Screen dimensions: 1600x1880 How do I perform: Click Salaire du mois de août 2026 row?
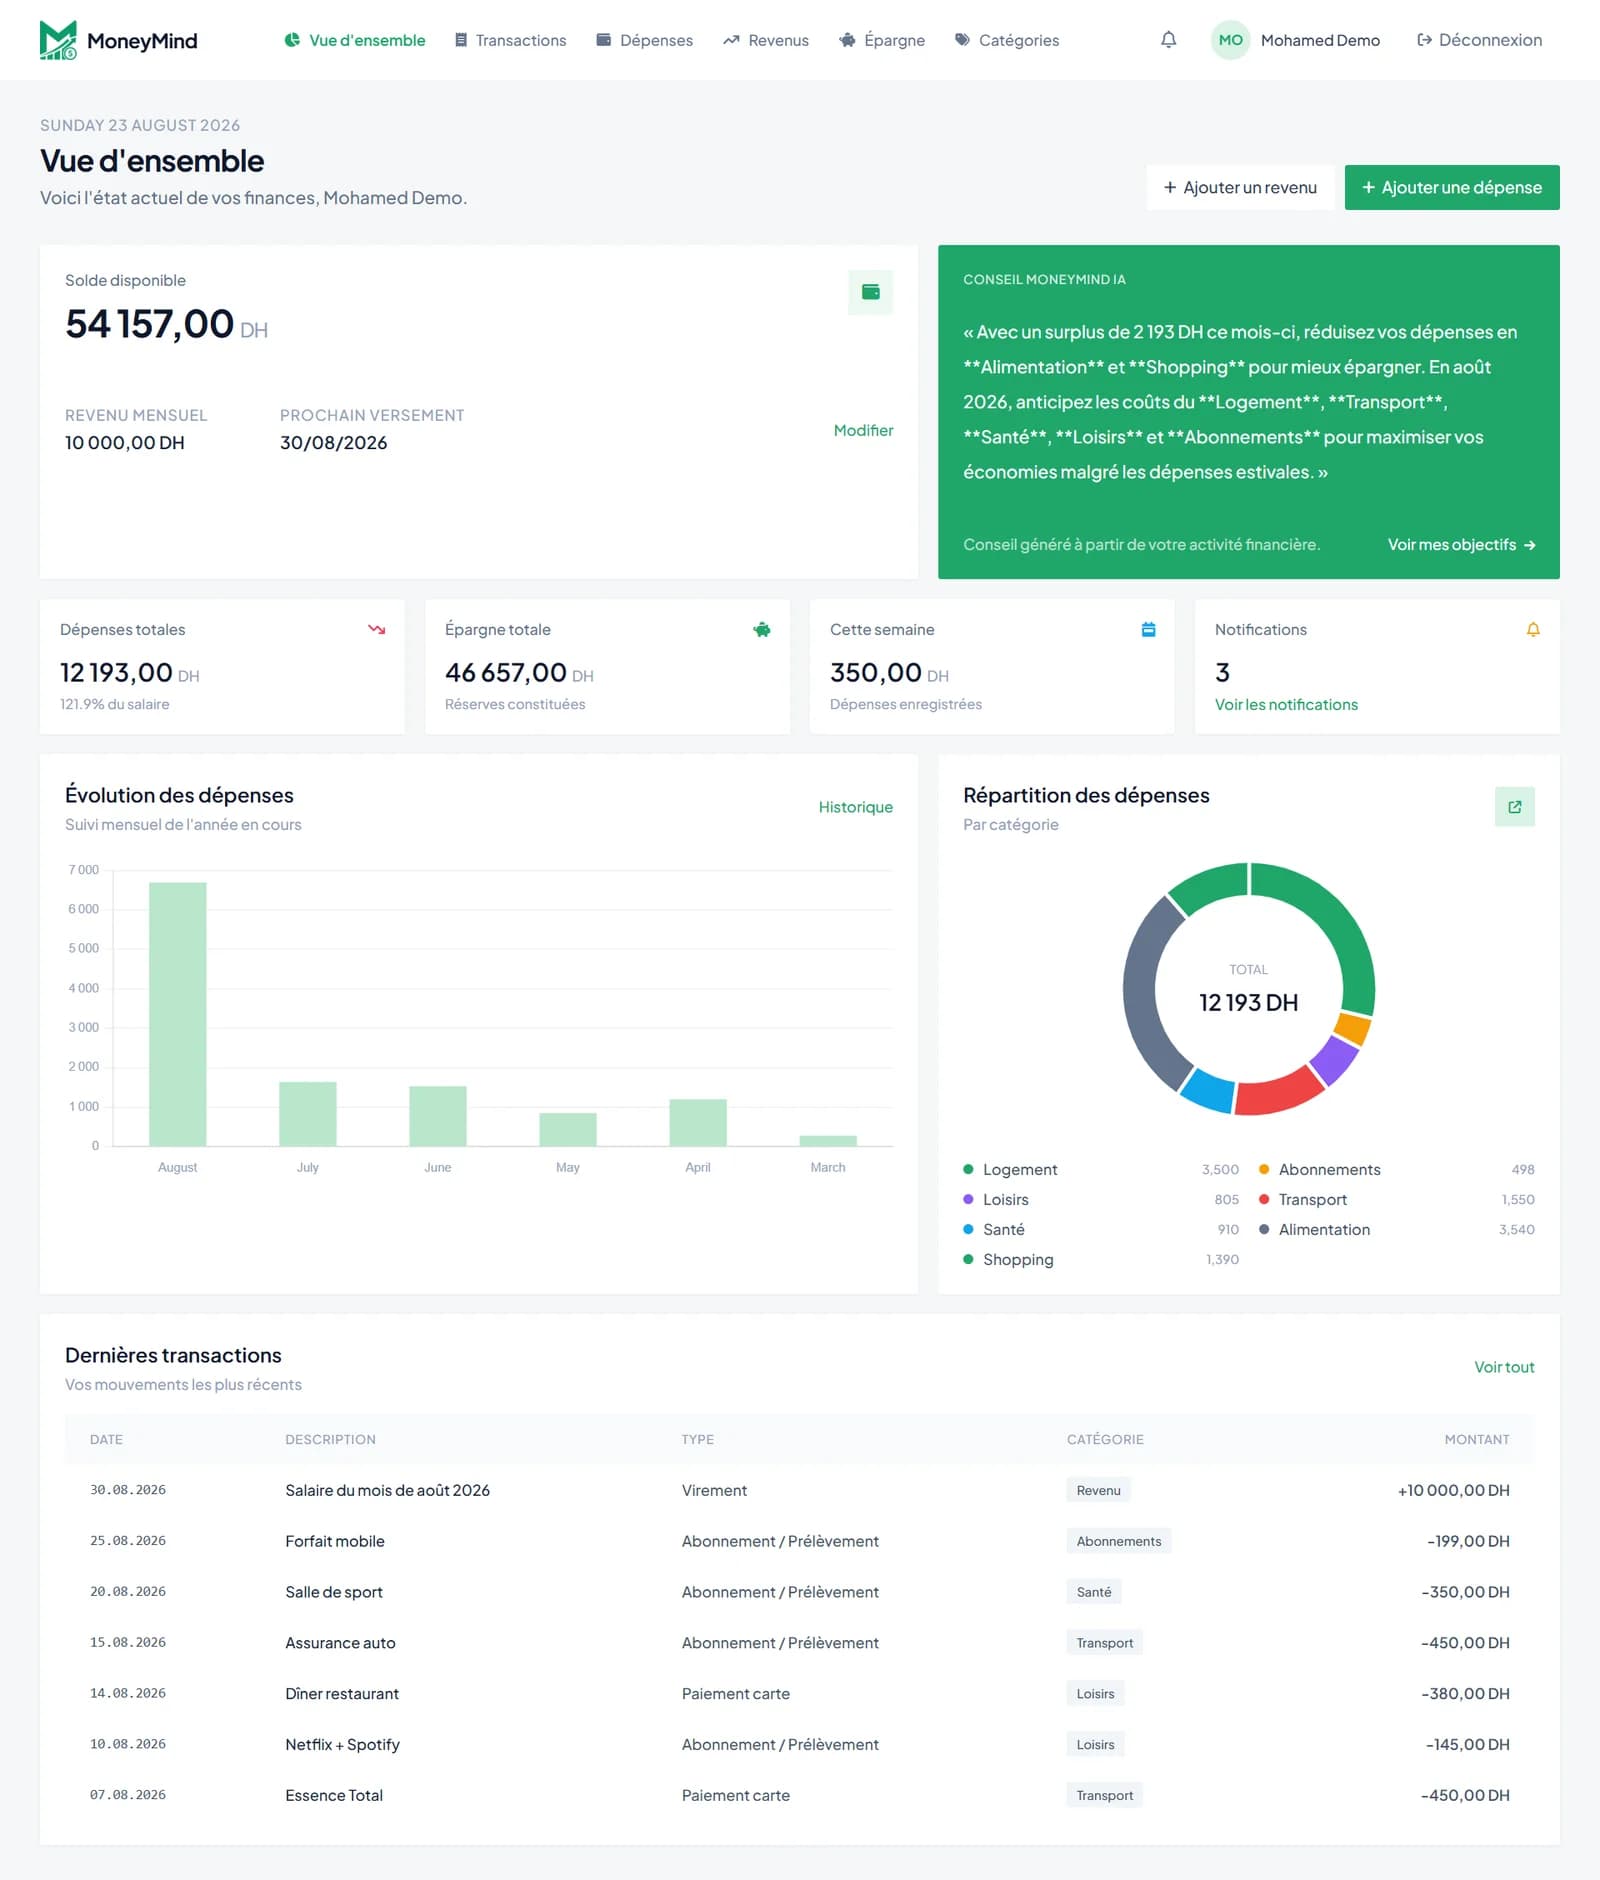(800, 1490)
